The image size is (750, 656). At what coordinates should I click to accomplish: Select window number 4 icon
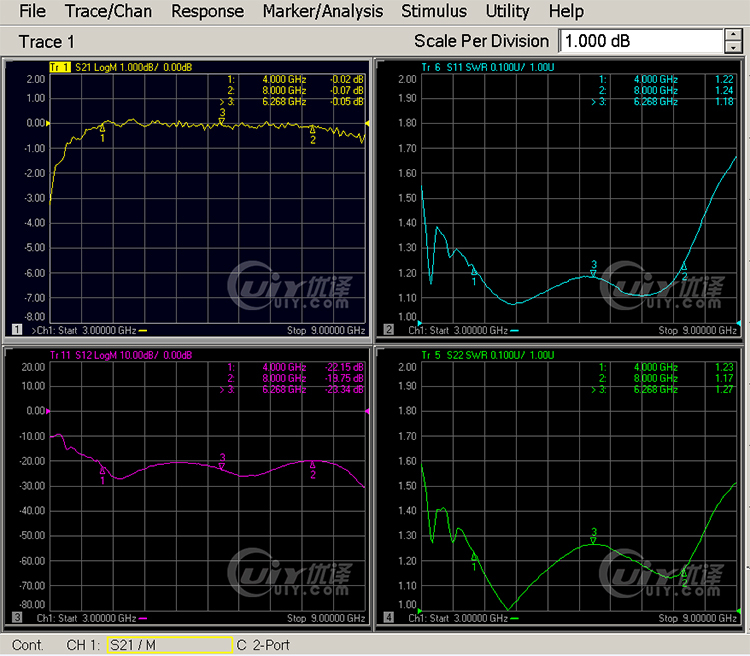pyautogui.click(x=388, y=618)
